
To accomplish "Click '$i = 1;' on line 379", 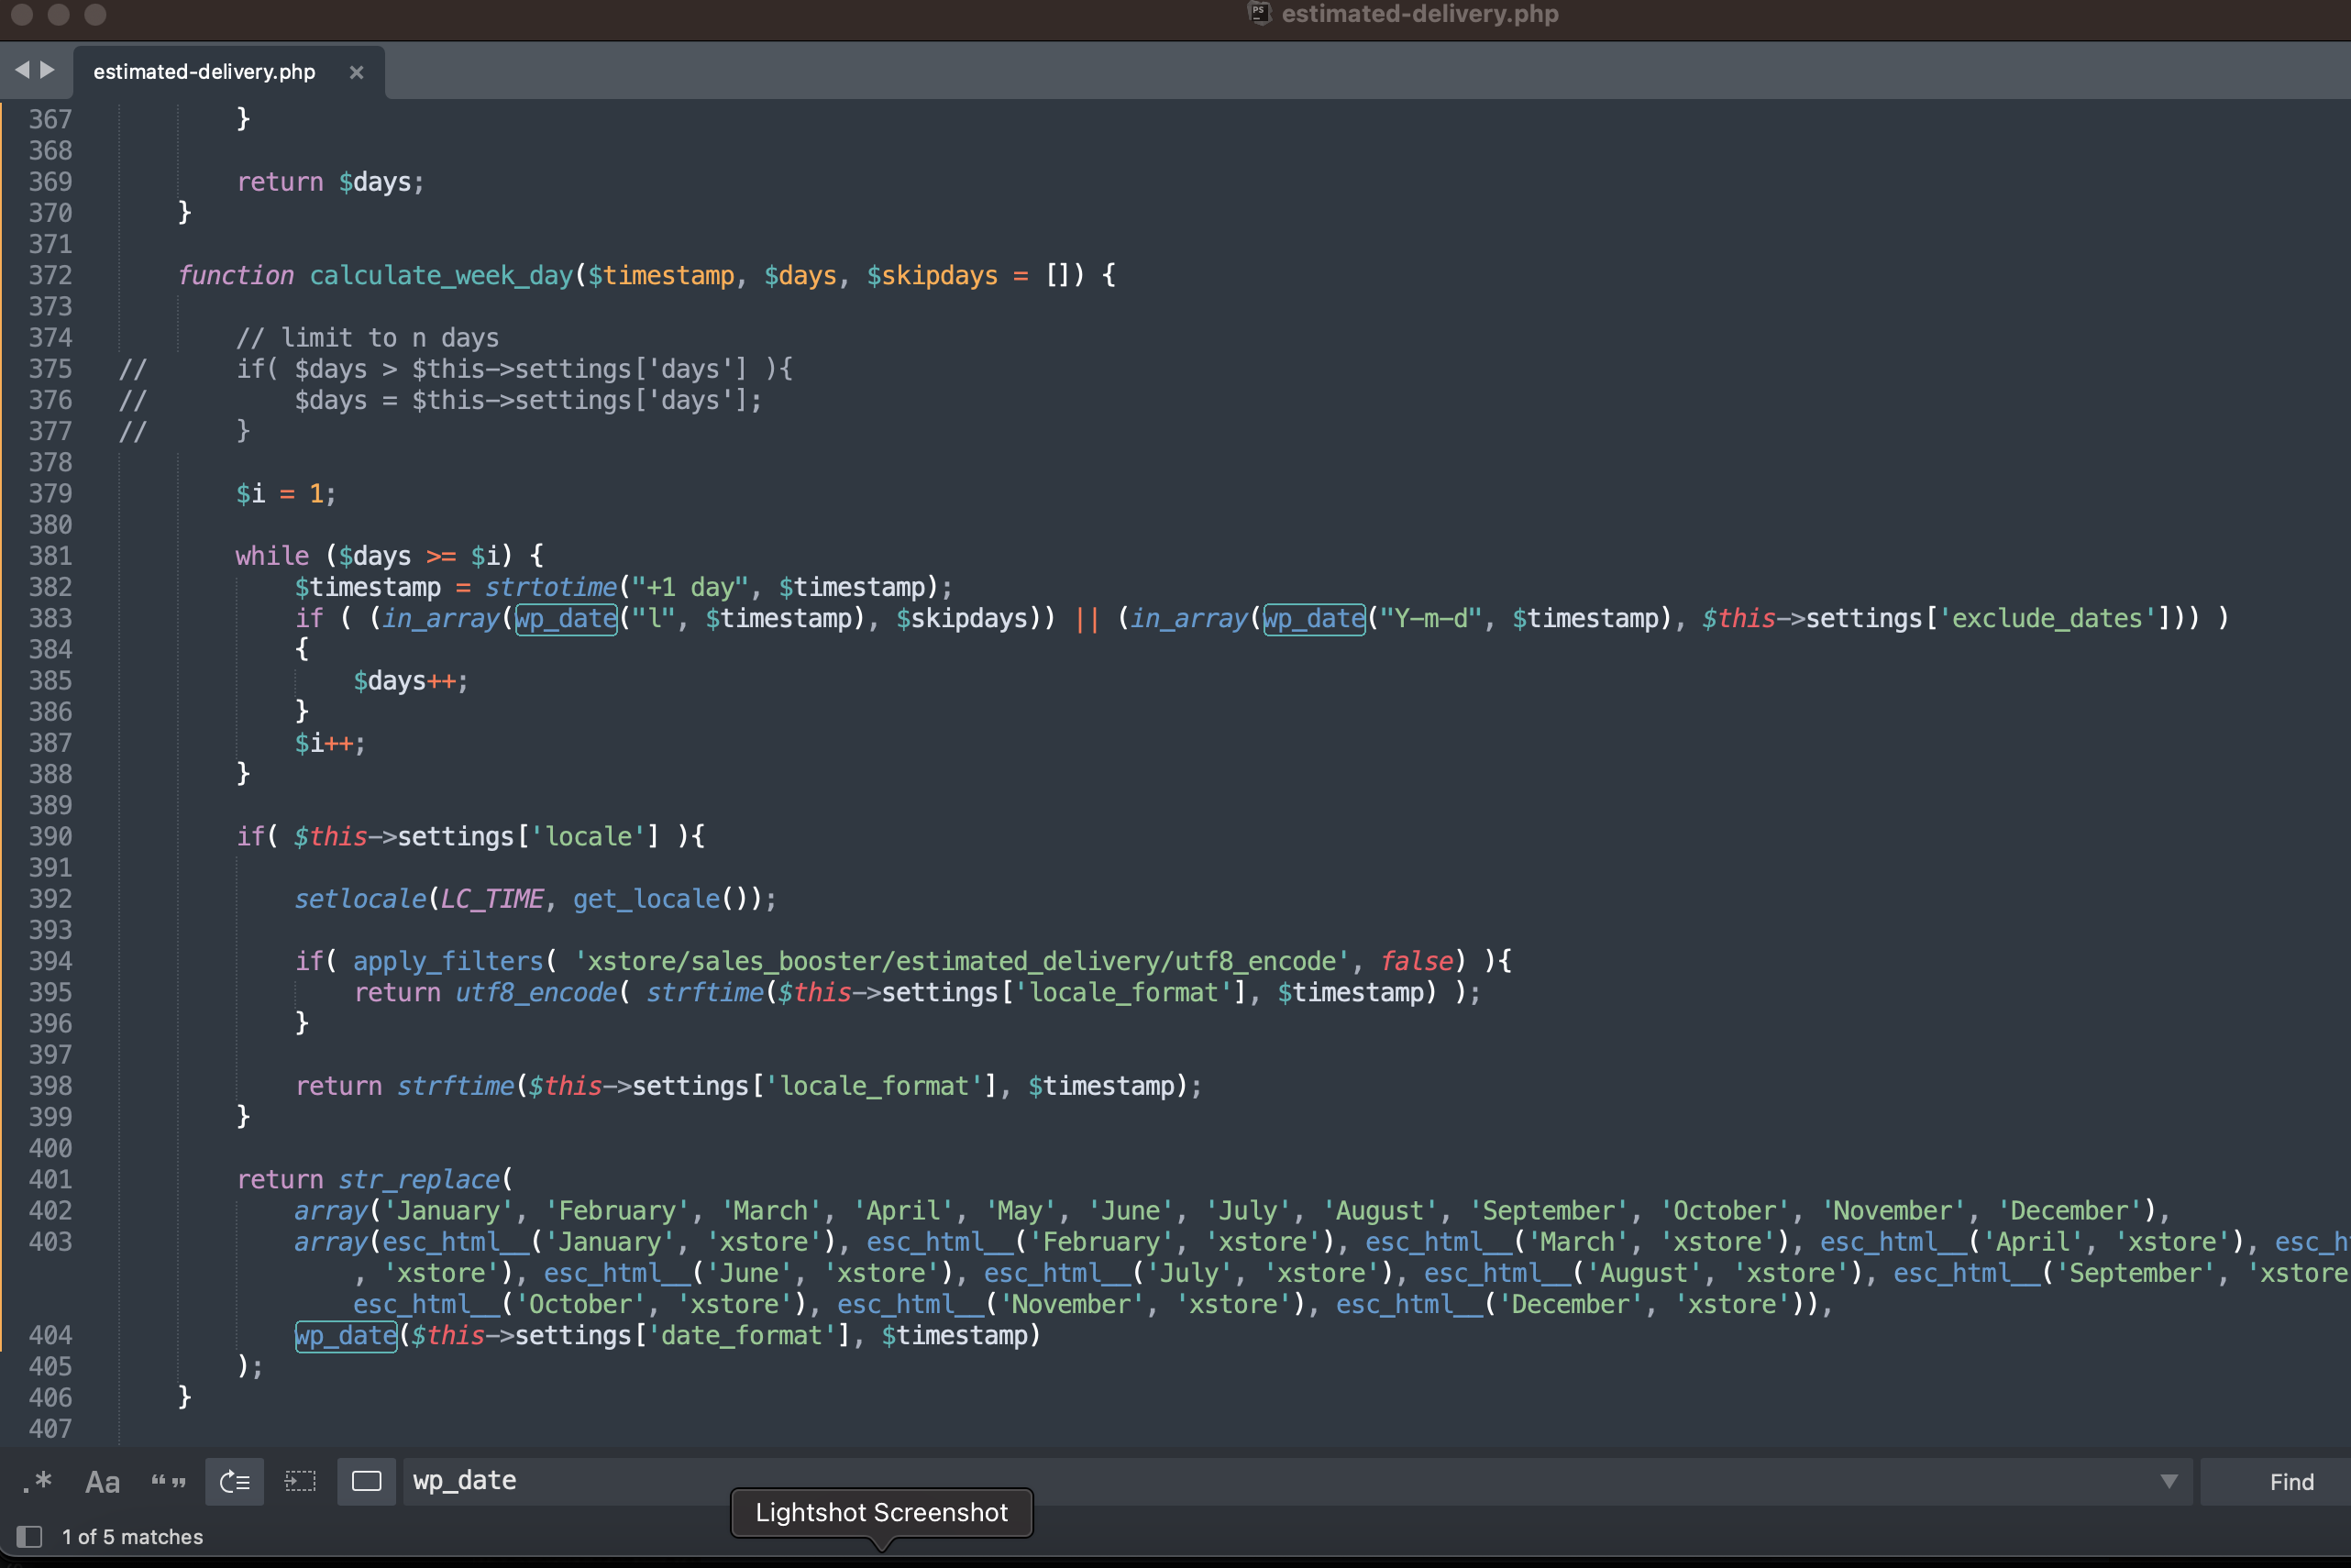I will [x=286, y=494].
